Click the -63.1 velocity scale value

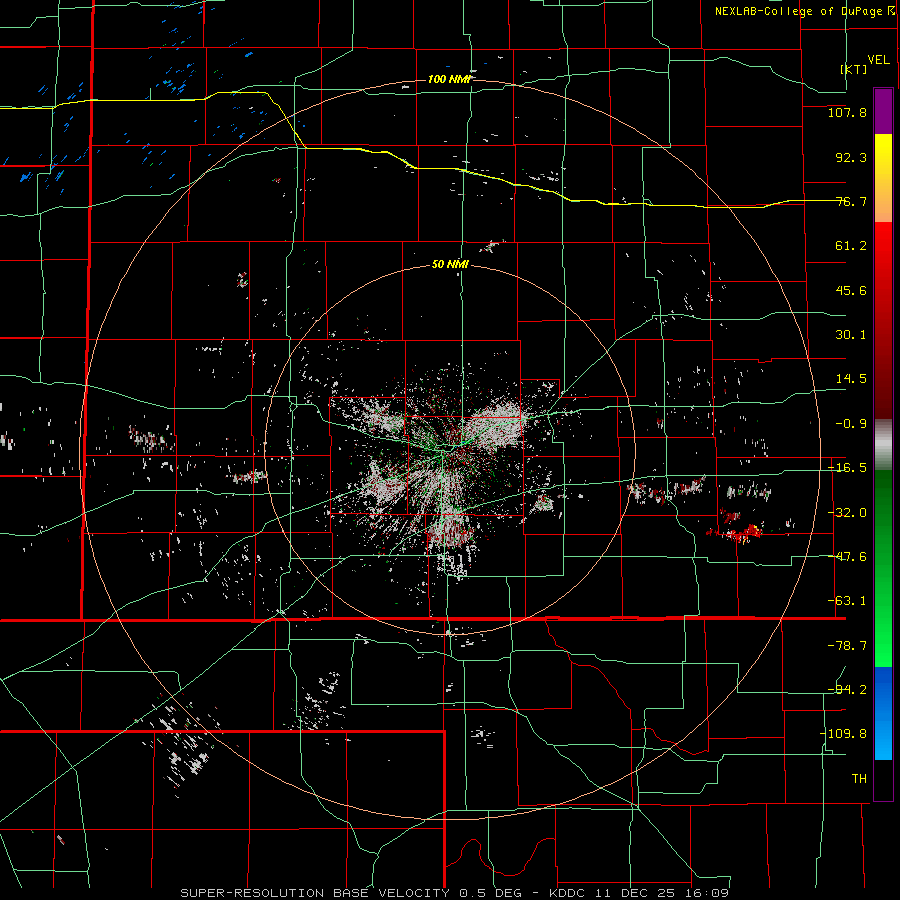(x=847, y=601)
